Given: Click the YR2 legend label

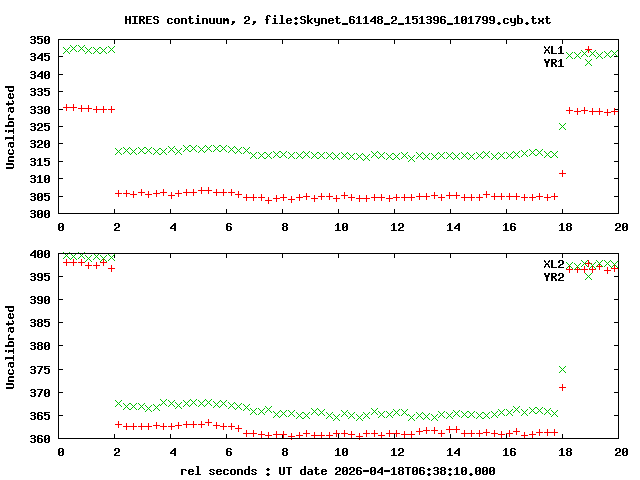Looking at the screenshot, I should (x=553, y=277).
